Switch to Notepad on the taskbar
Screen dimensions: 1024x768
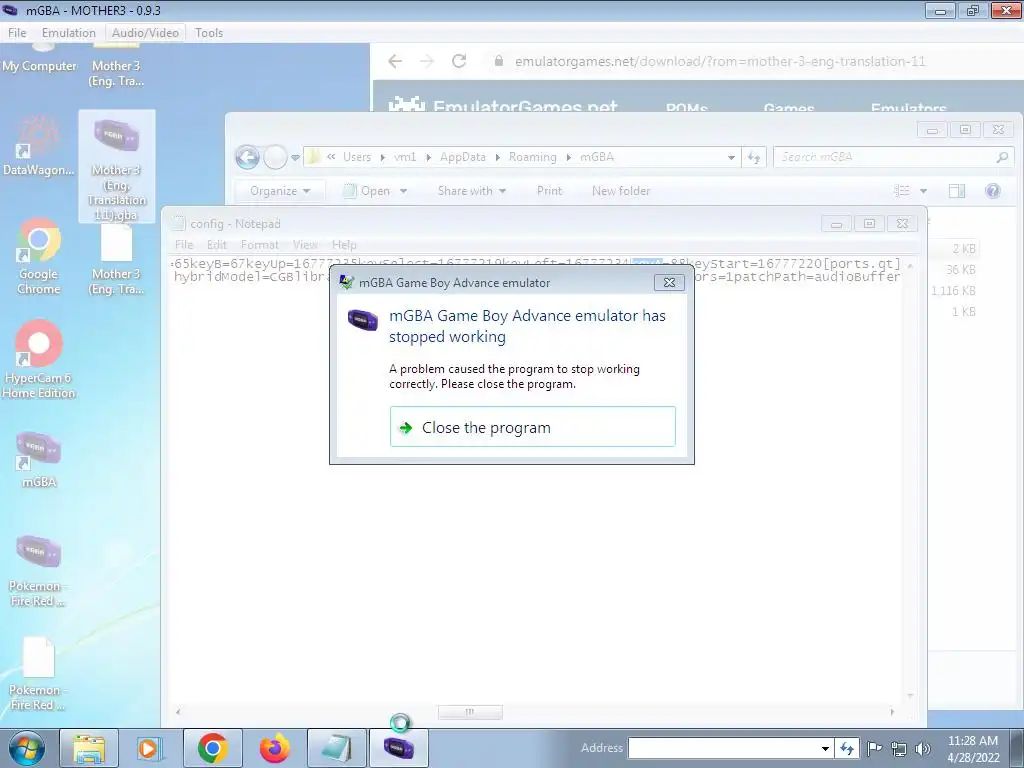[337, 748]
